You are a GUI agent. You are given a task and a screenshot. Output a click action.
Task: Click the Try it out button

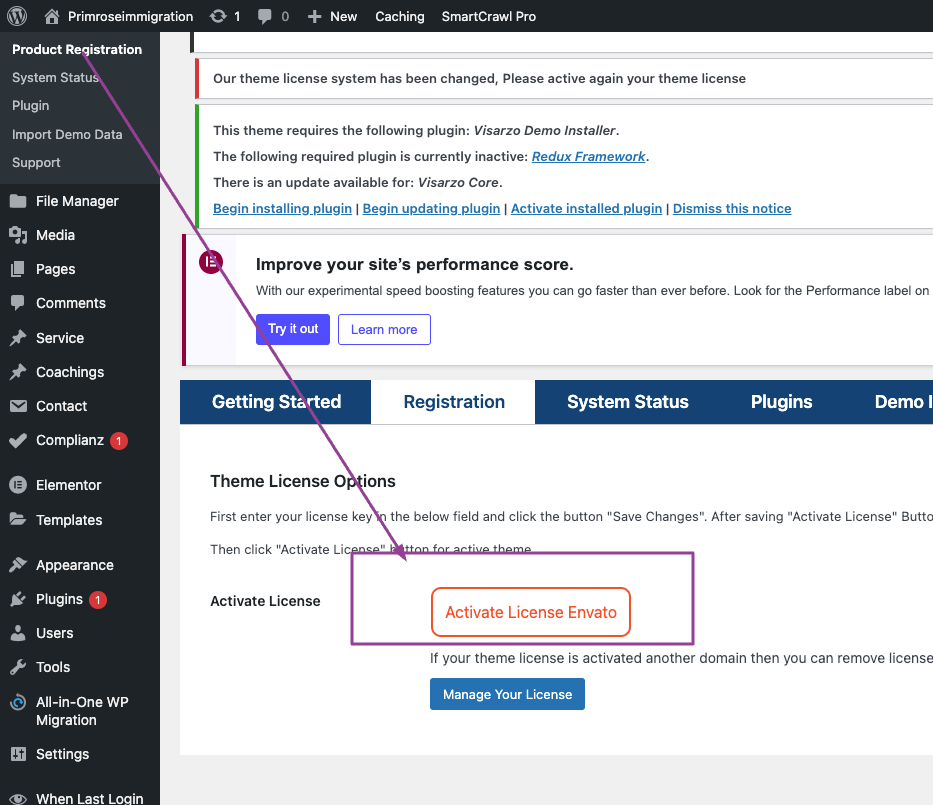coord(293,329)
